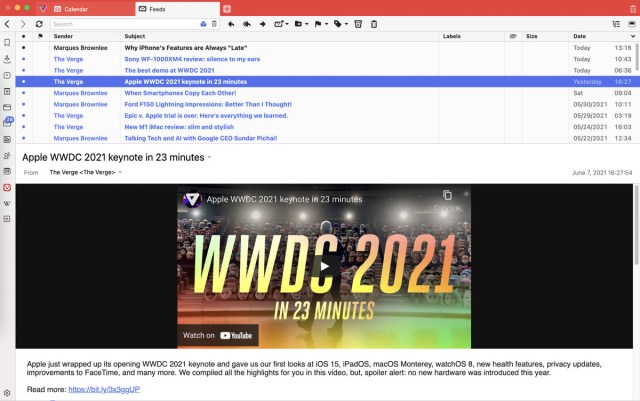Open a new tab with plus button
Viewport: 640px width, 401px height.
coord(227,9)
